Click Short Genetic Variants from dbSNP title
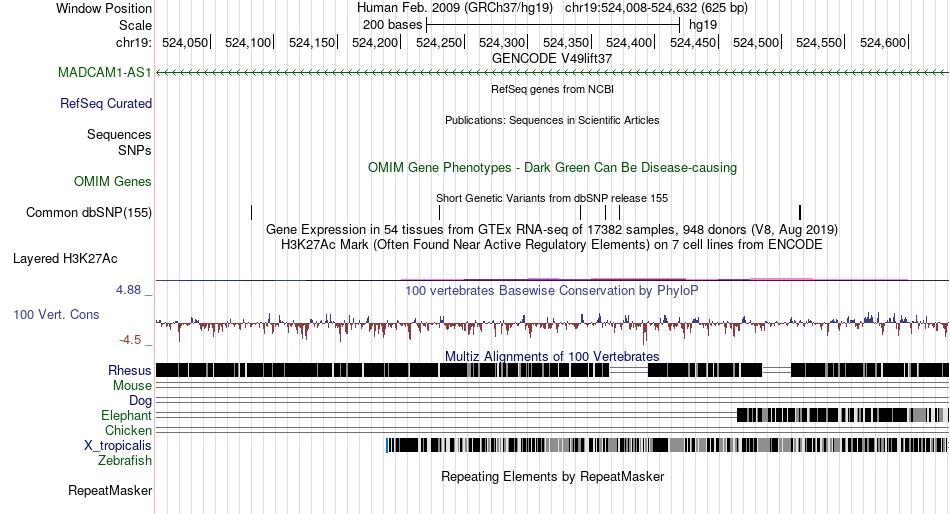 point(552,198)
